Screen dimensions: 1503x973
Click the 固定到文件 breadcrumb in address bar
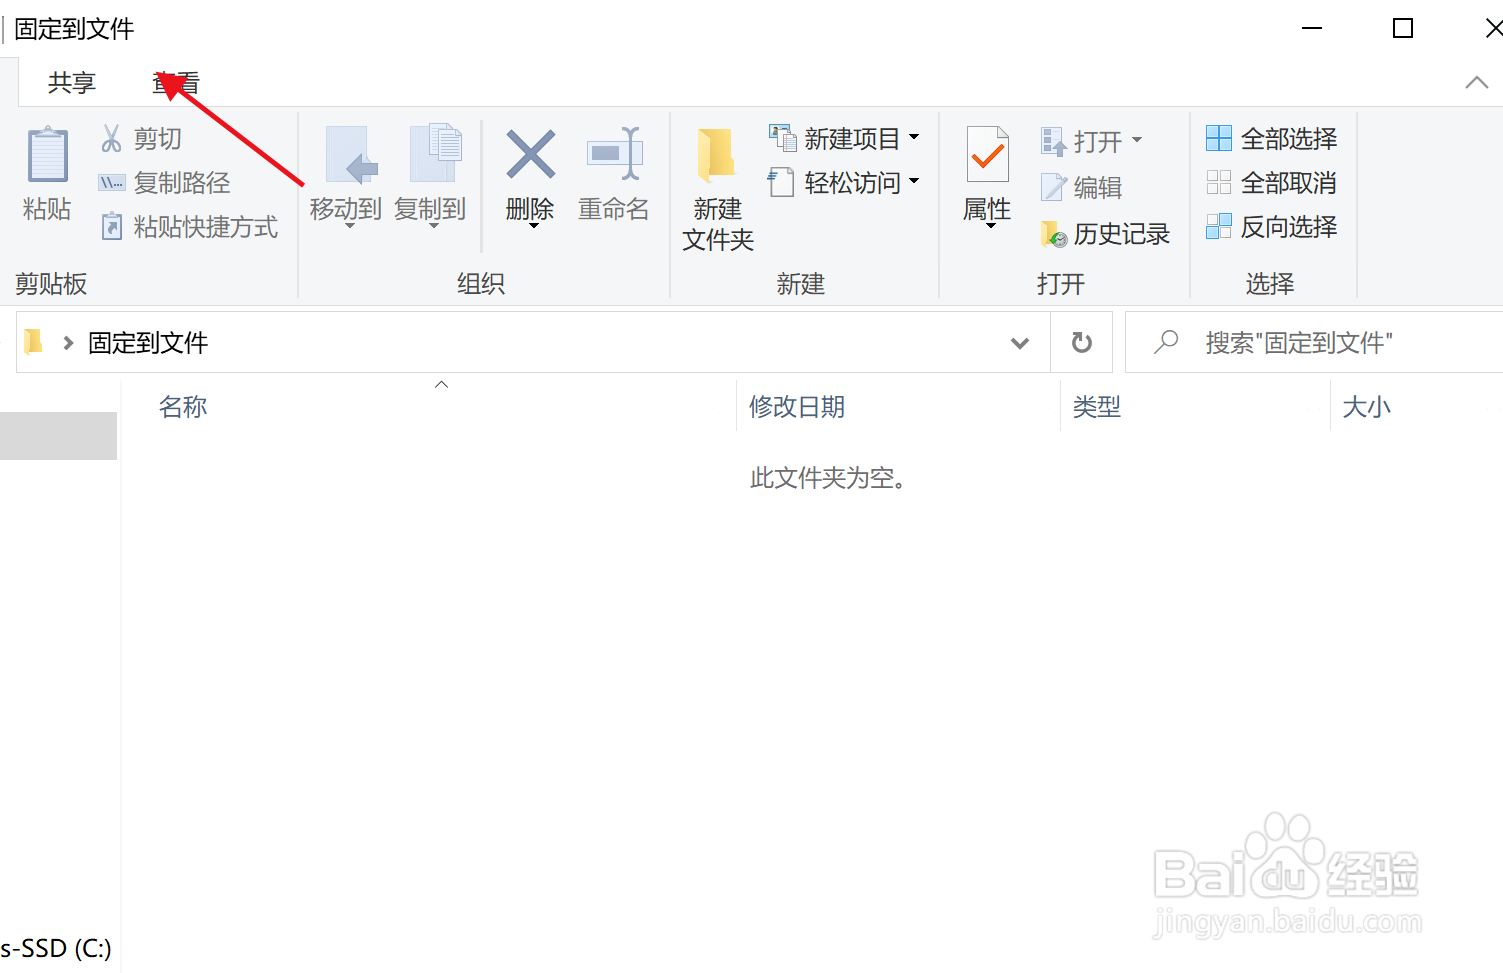148,343
